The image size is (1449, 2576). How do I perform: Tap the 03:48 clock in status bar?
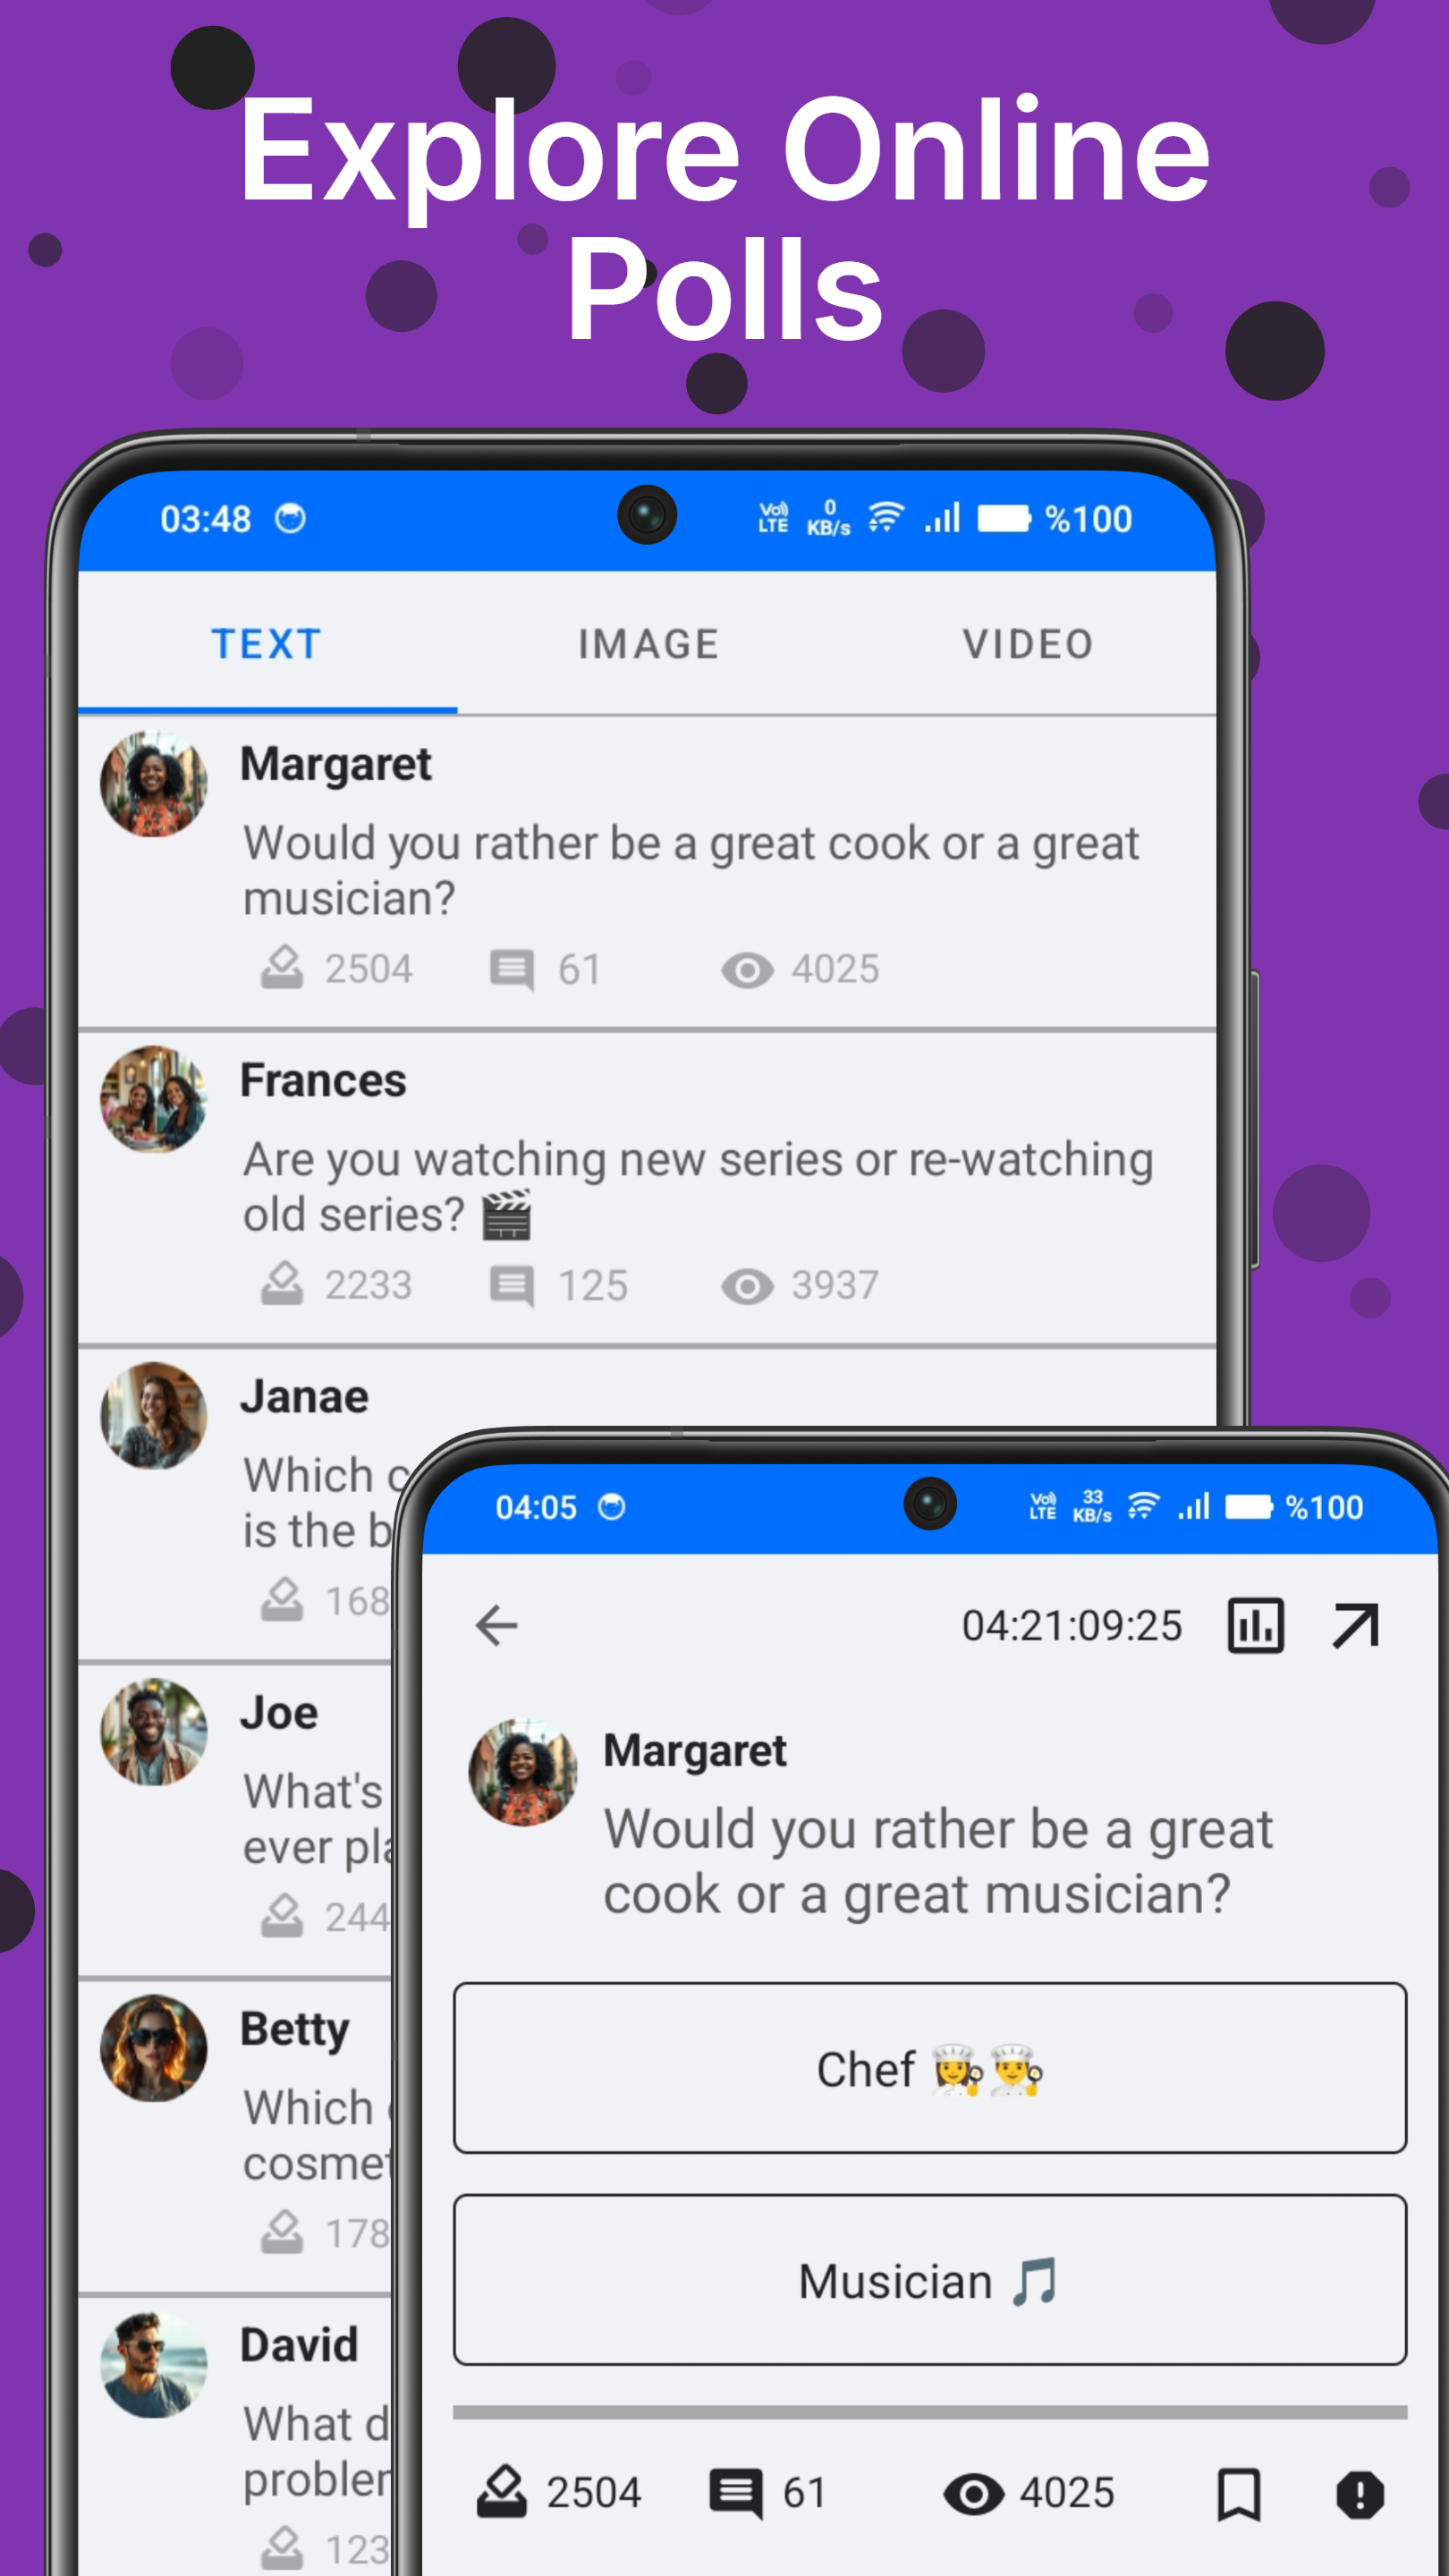coord(205,519)
